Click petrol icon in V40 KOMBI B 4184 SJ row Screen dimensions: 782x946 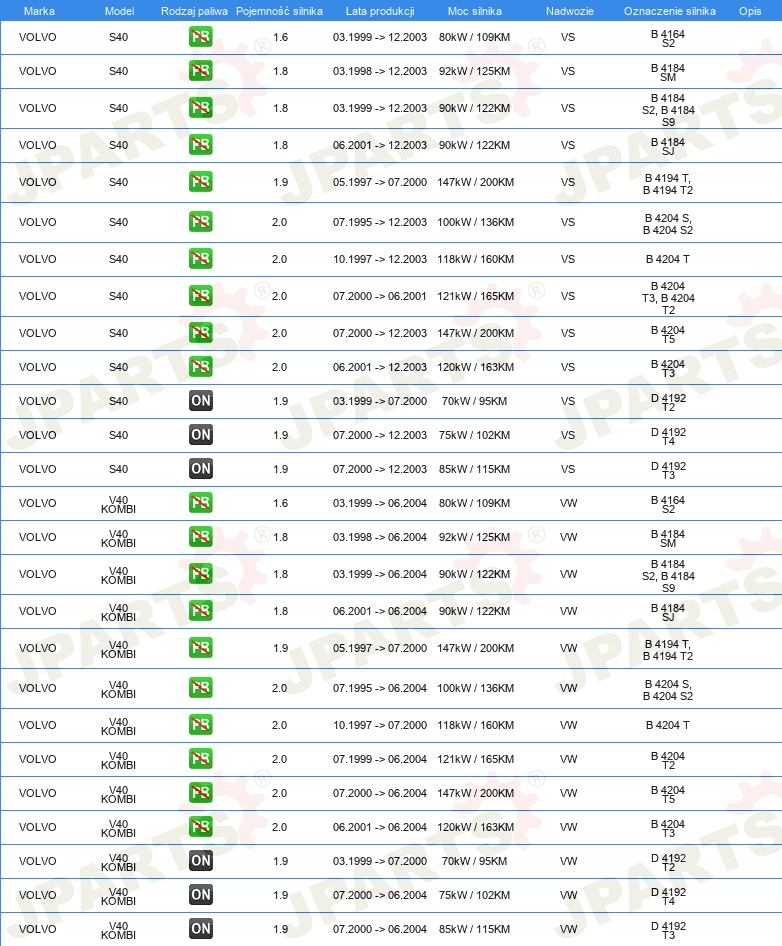(200, 611)
